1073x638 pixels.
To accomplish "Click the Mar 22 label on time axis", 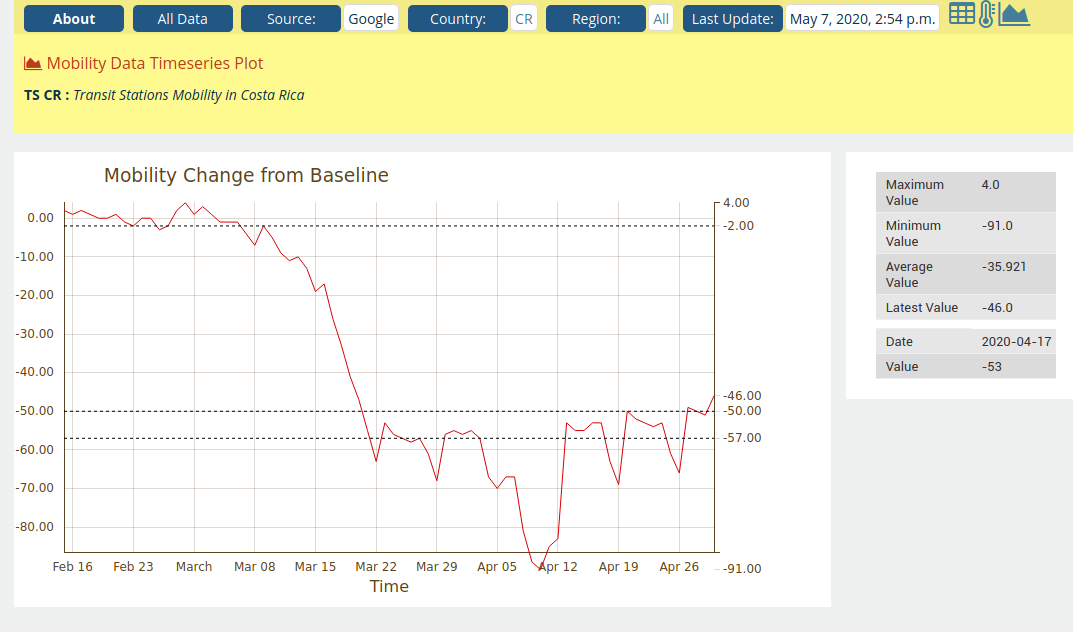I will (376, 567).
